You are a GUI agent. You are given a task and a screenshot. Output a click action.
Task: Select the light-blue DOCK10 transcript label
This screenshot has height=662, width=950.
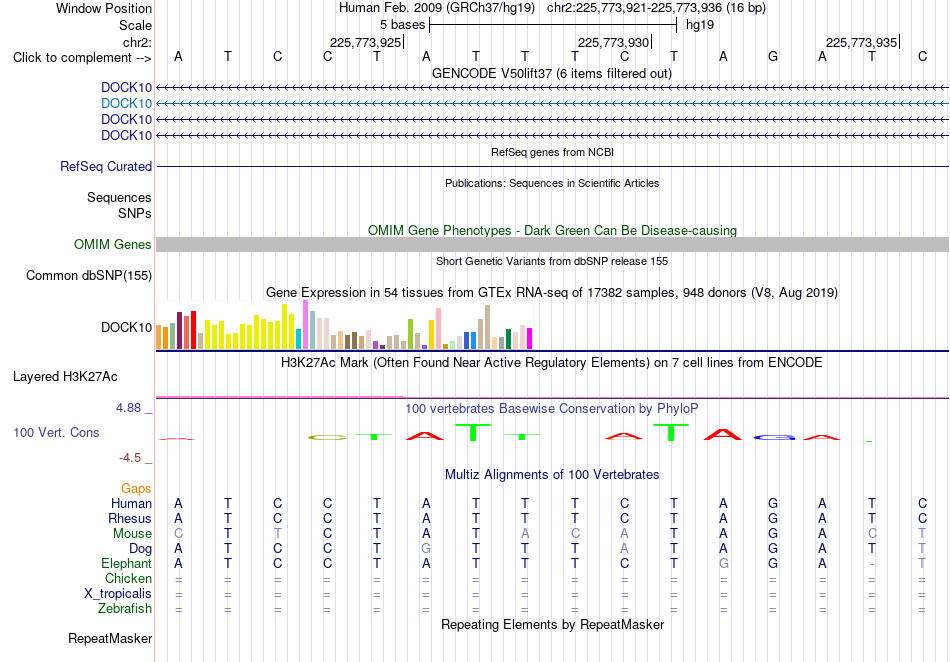coord(127,104)
